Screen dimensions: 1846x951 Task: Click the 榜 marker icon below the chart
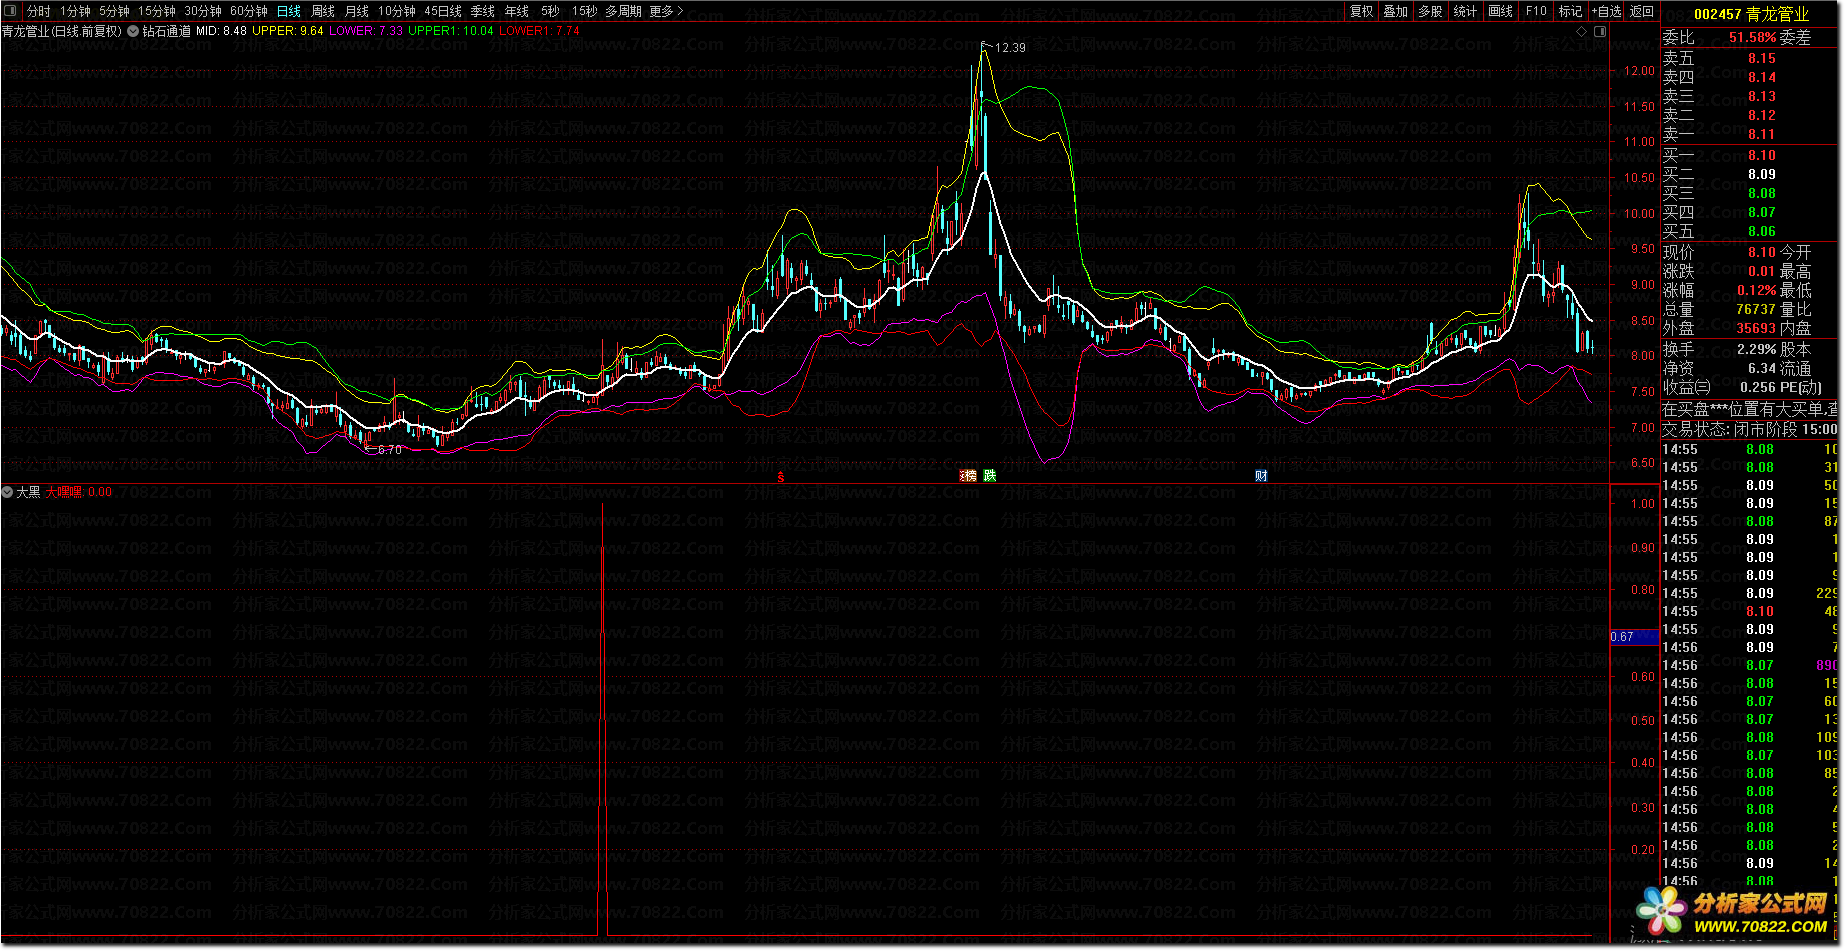pos(968,476)
